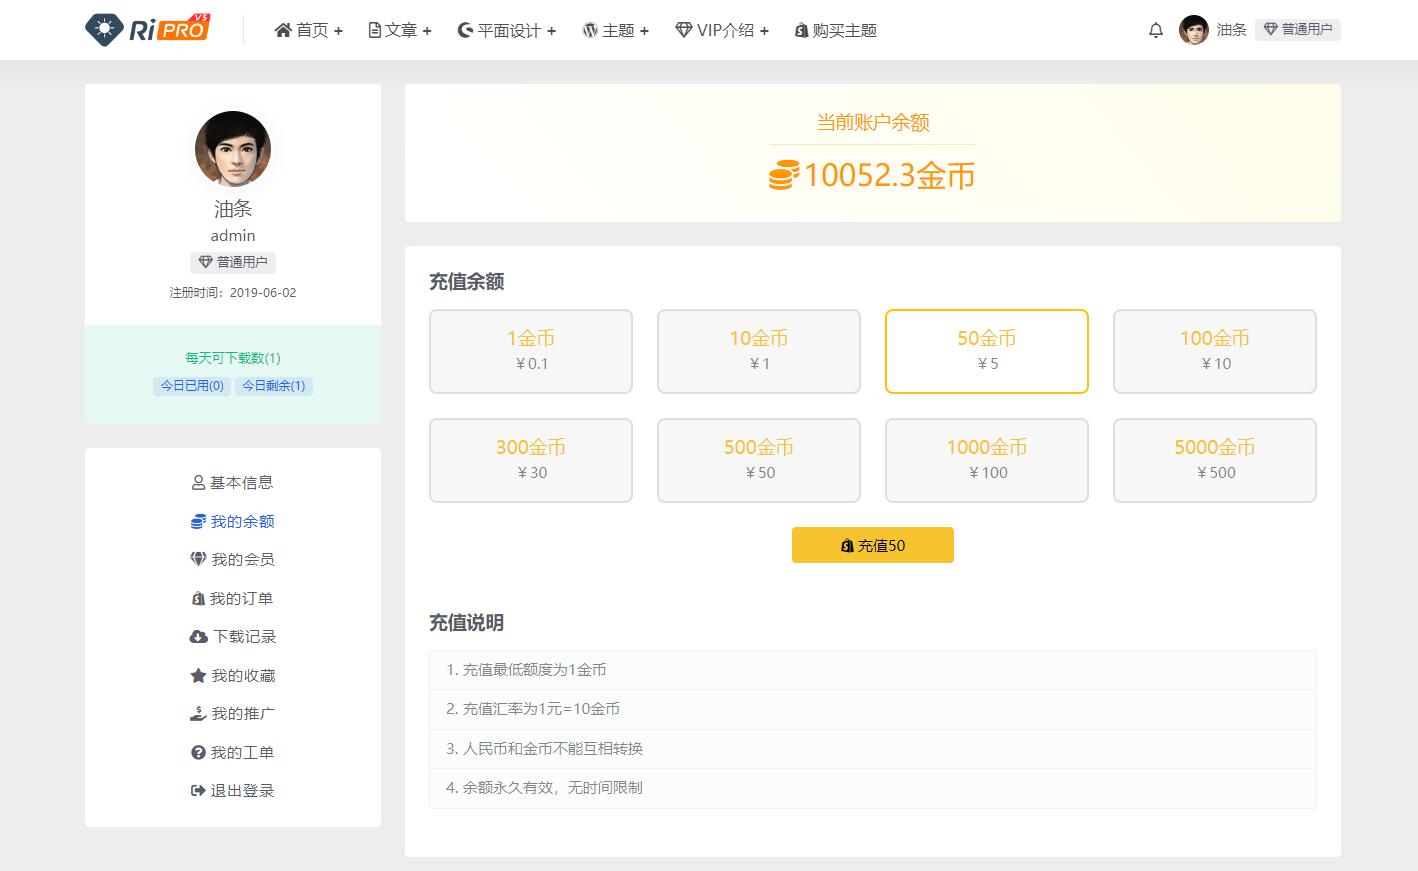Select the 1 gold coin recharge option
Viewport: 1418px width, 871px height.
point(531,351)
